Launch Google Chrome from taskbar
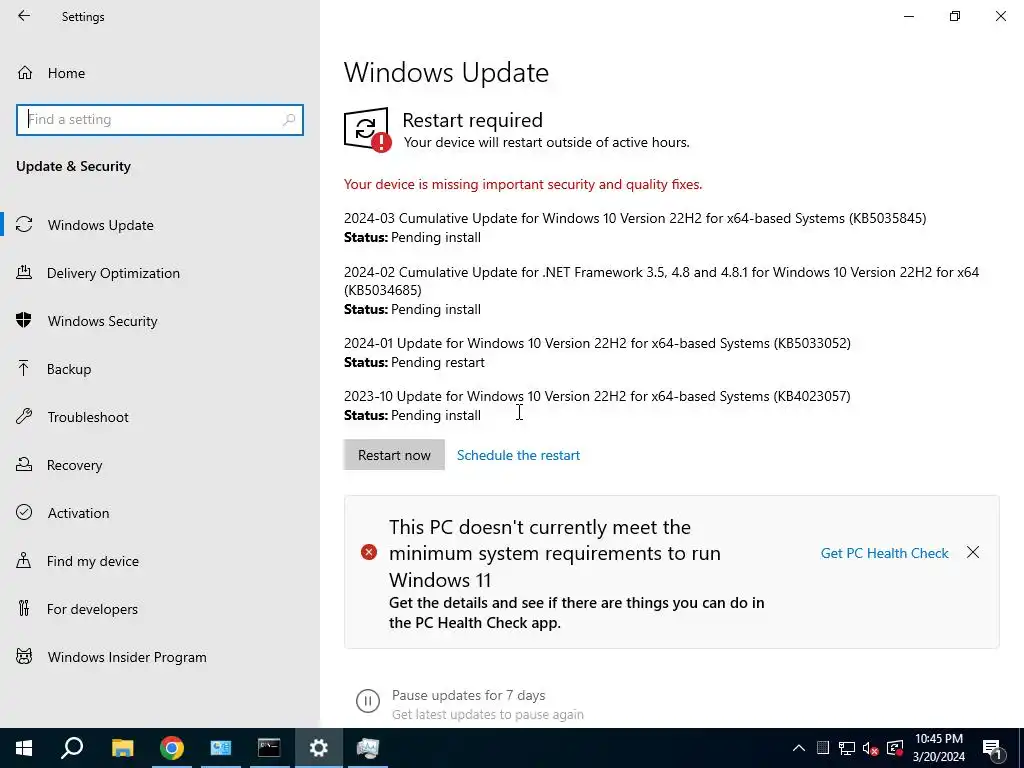1024x768 pixels. click(x=172, y=748)
